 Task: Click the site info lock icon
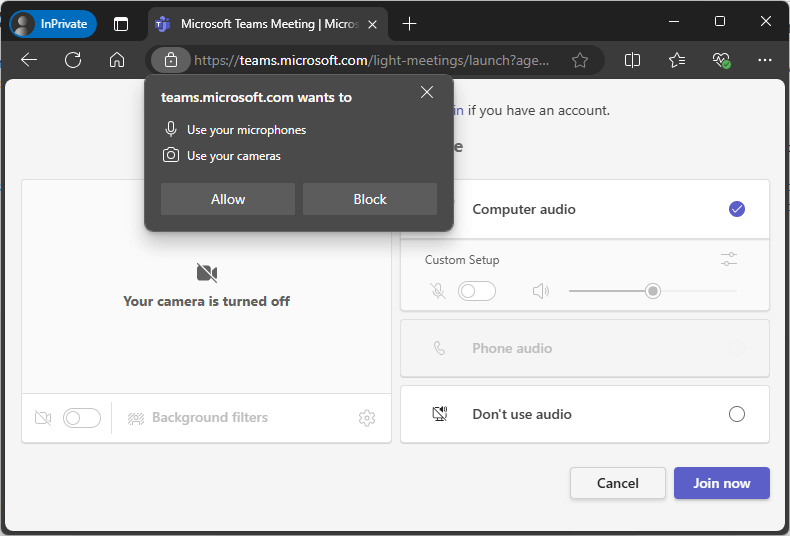tap(171, 60)
